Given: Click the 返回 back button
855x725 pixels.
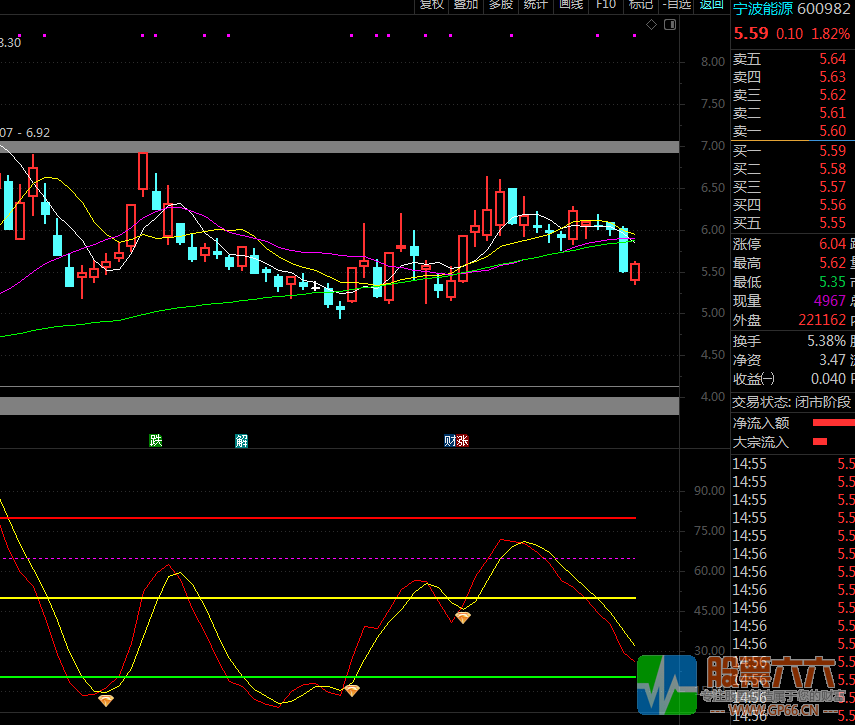Looking at the screenshot, I should pos(712,4).
